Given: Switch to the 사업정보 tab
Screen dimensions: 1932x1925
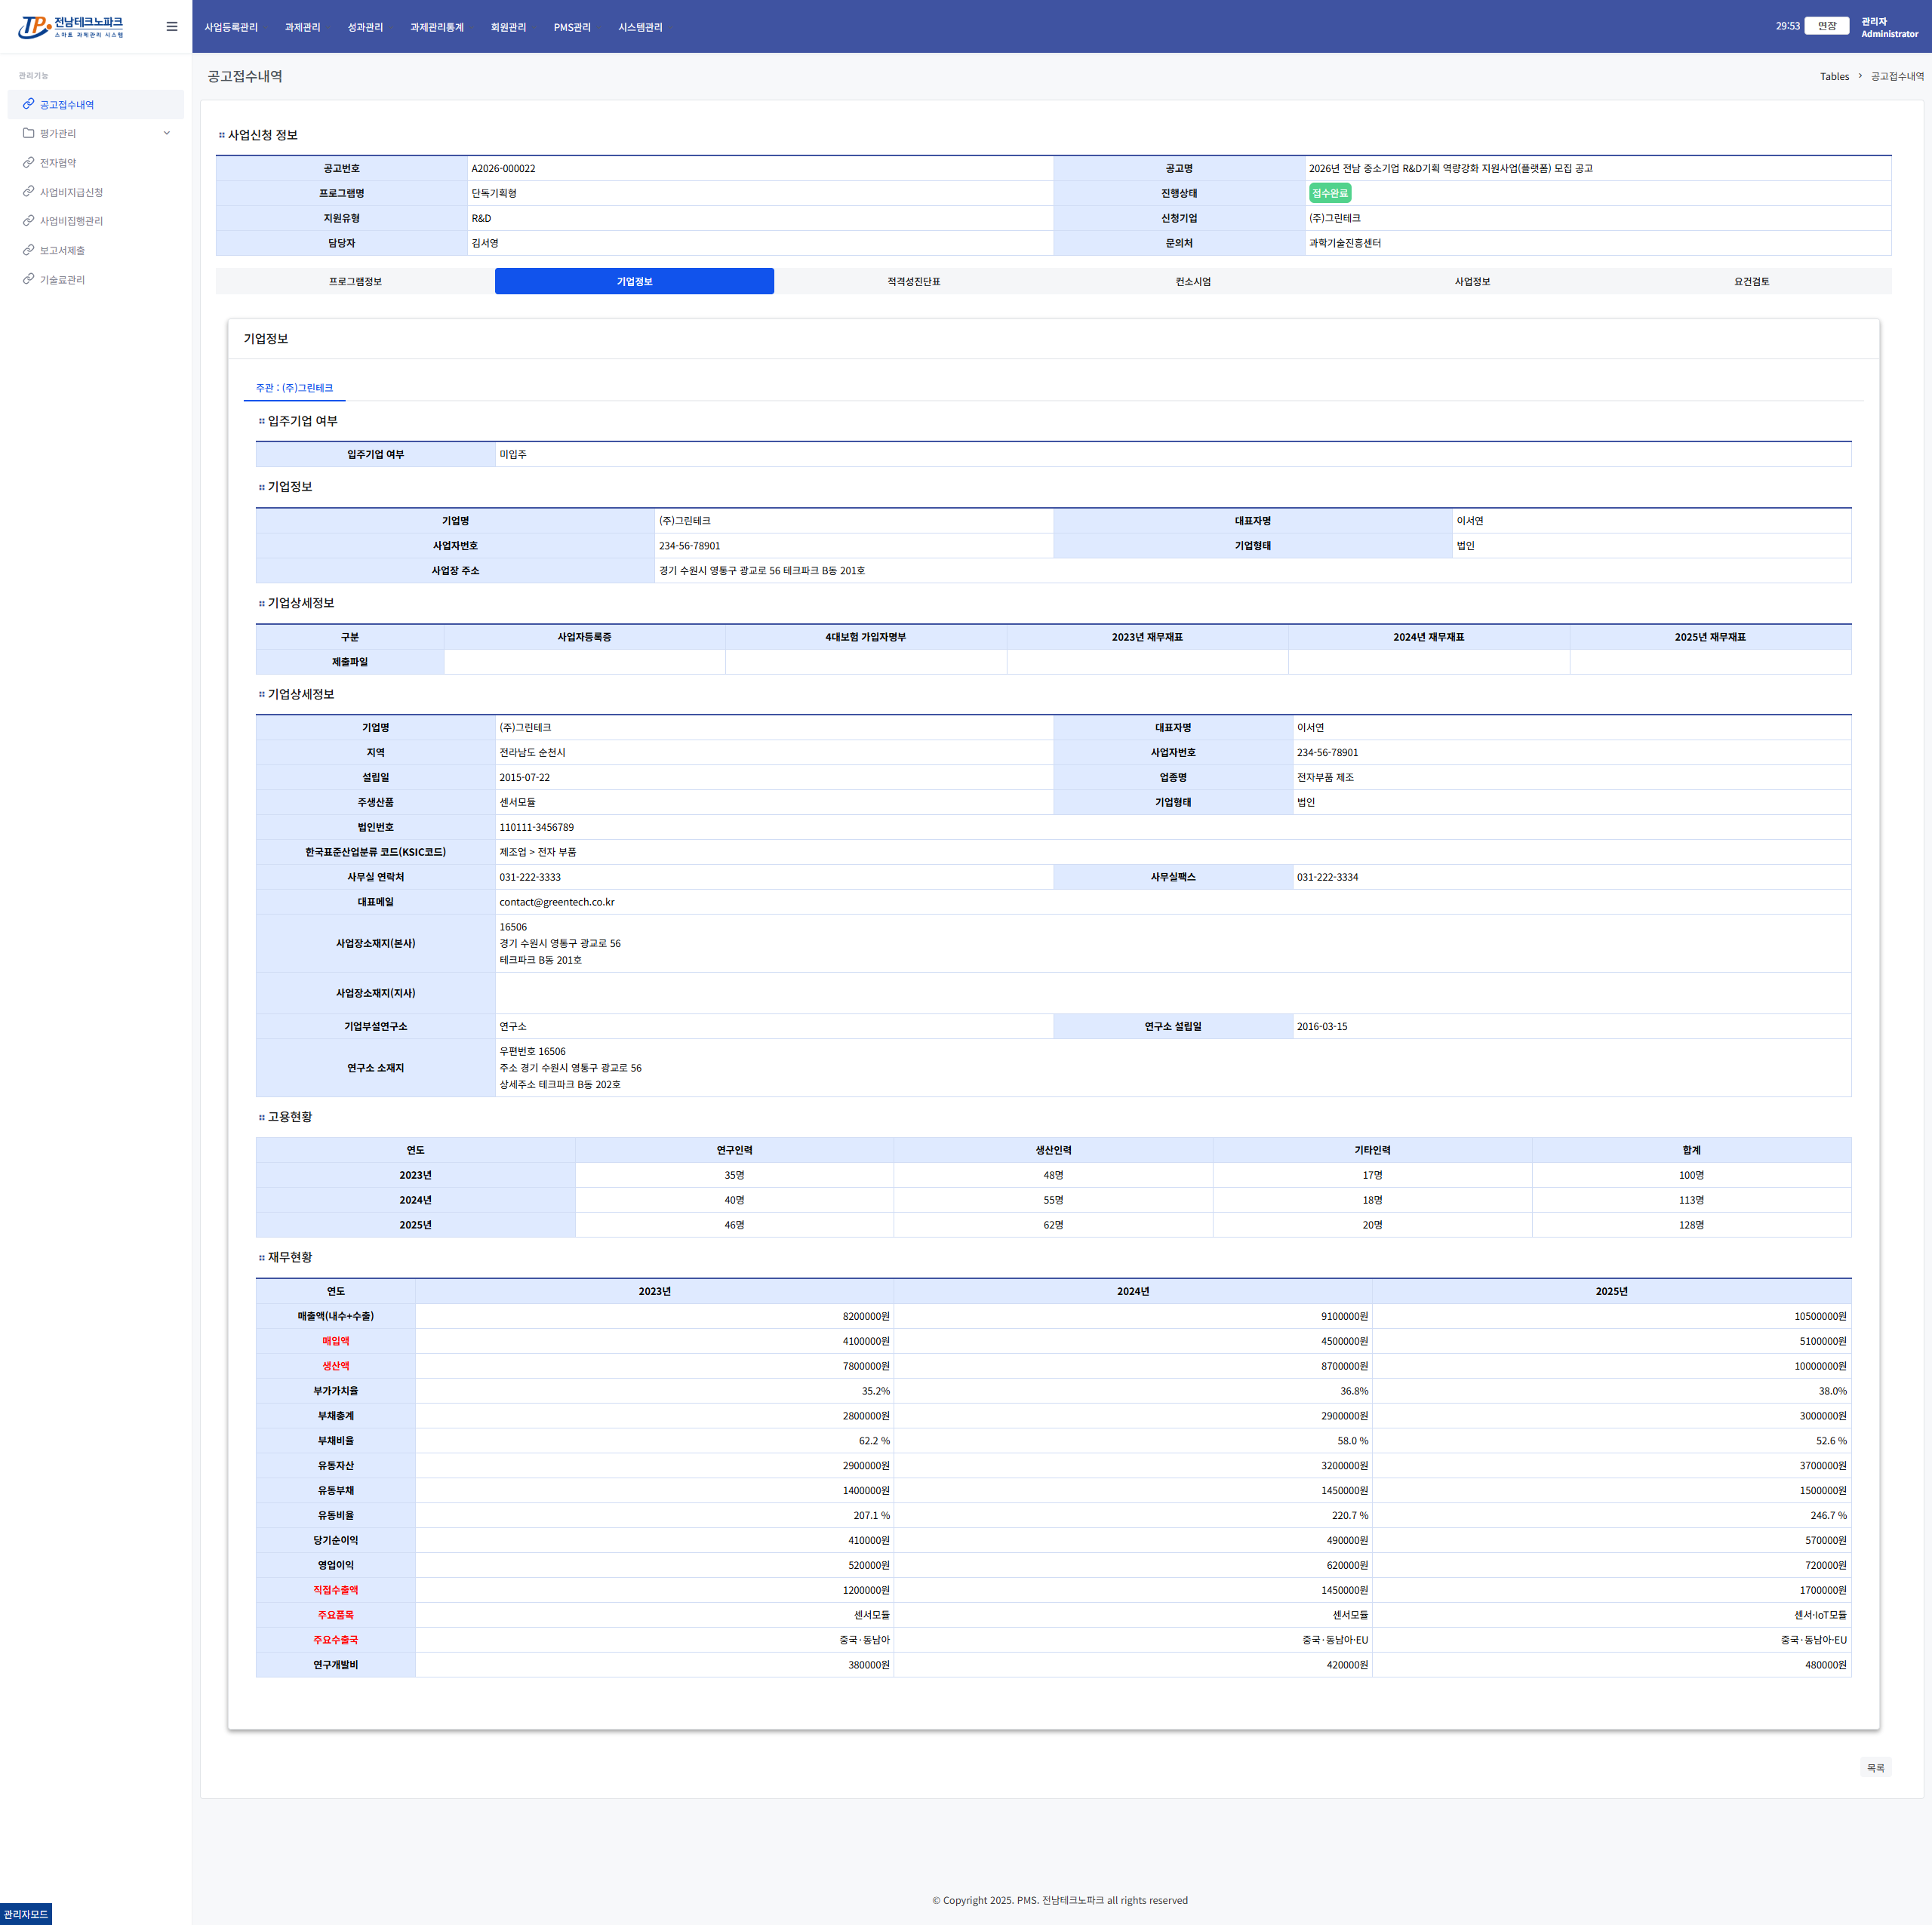Looking at the screenshot, I should point(1472,281).
